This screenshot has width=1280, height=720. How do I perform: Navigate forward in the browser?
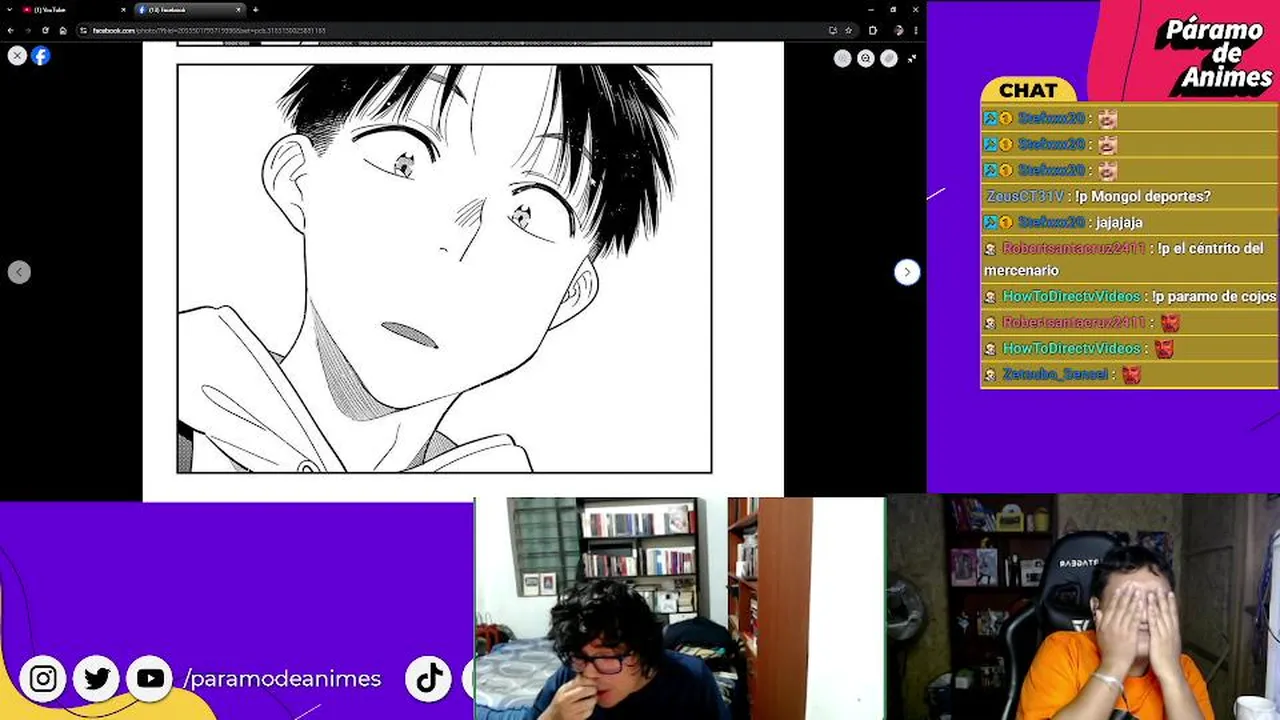28,30
